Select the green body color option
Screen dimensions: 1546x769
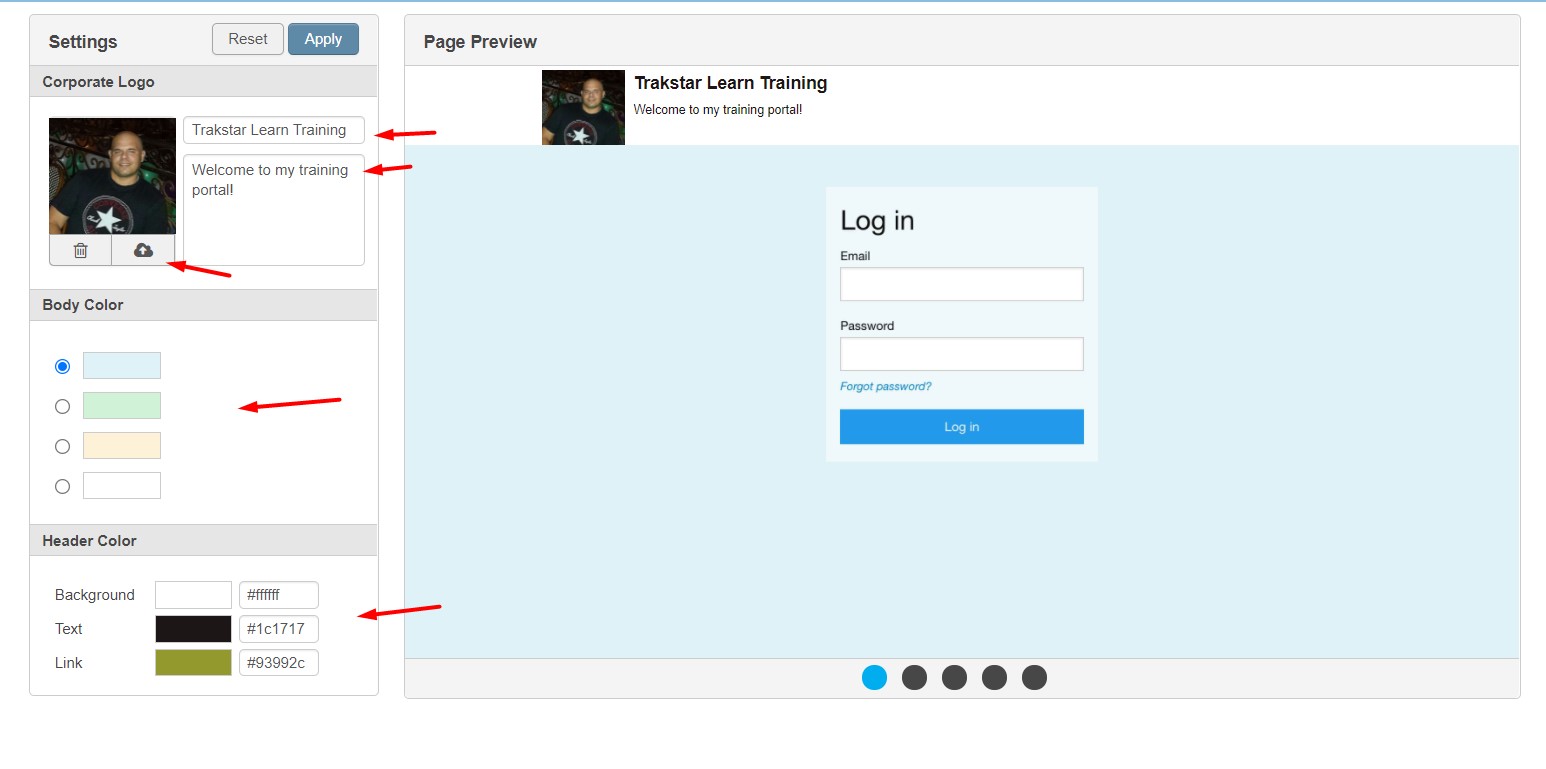(62, 406)
